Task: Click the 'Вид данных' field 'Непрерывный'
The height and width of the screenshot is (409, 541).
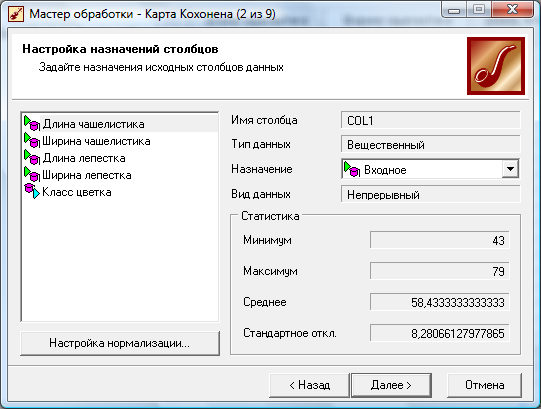Action: point(430,195)
